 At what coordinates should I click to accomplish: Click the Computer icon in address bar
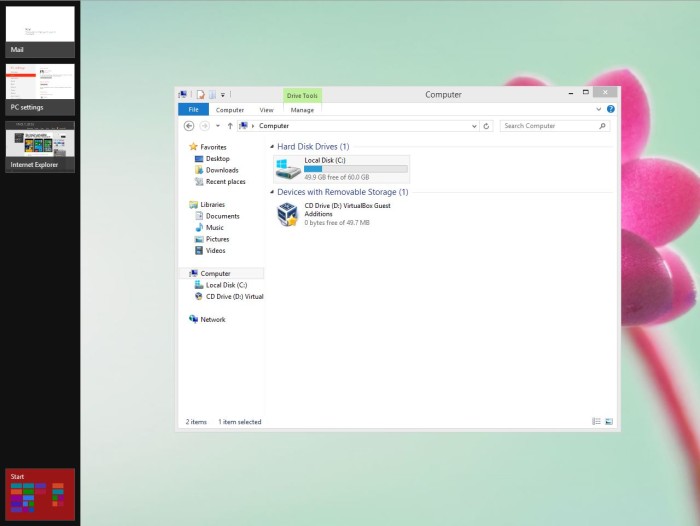pyautogui.click(x=243, y=125)
